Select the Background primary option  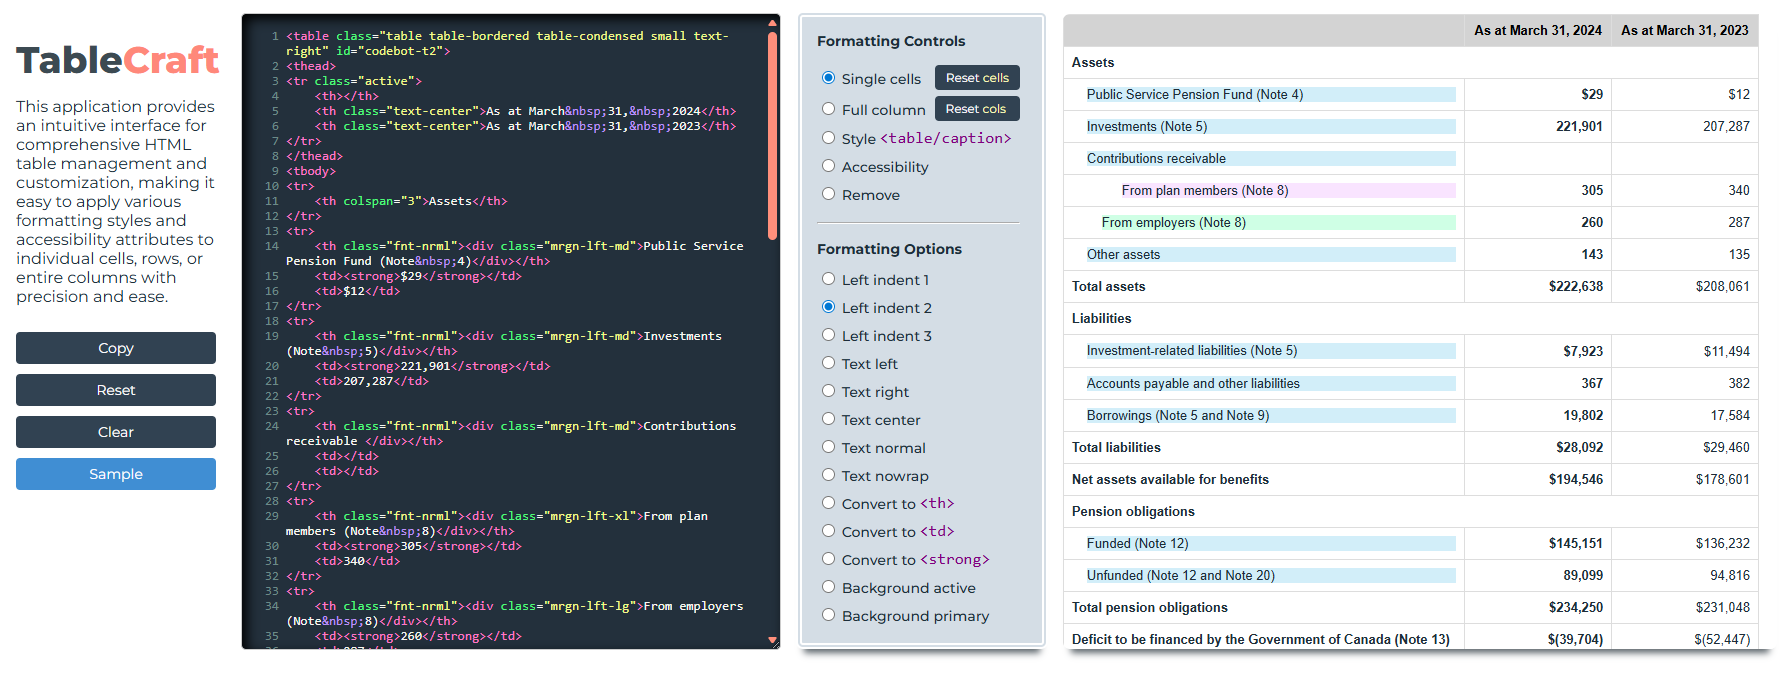point(828,615)
